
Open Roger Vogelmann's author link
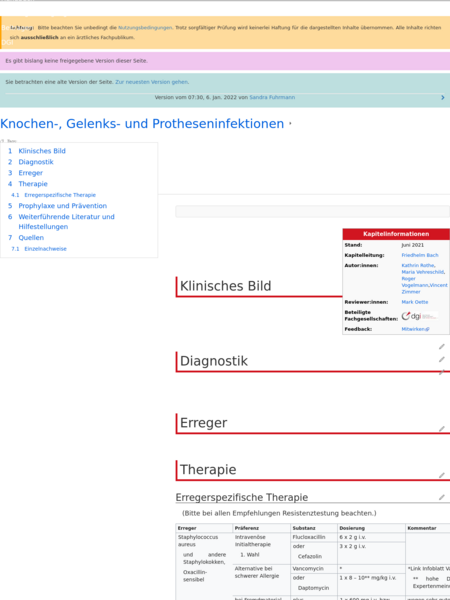point(415,282)
